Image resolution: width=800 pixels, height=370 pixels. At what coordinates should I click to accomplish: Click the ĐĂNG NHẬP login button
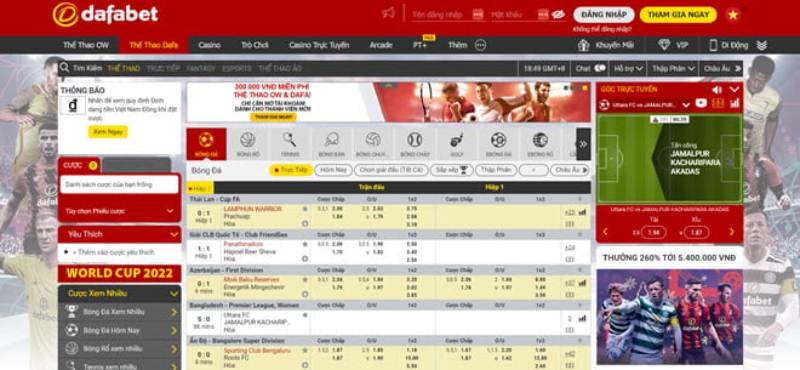click(x=604, y=15)
